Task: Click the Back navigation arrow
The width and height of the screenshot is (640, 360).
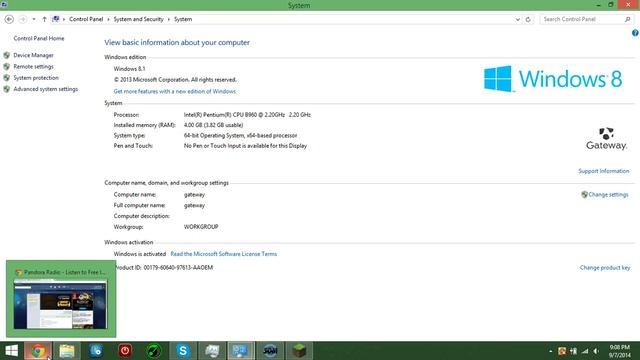Action: 9,19
